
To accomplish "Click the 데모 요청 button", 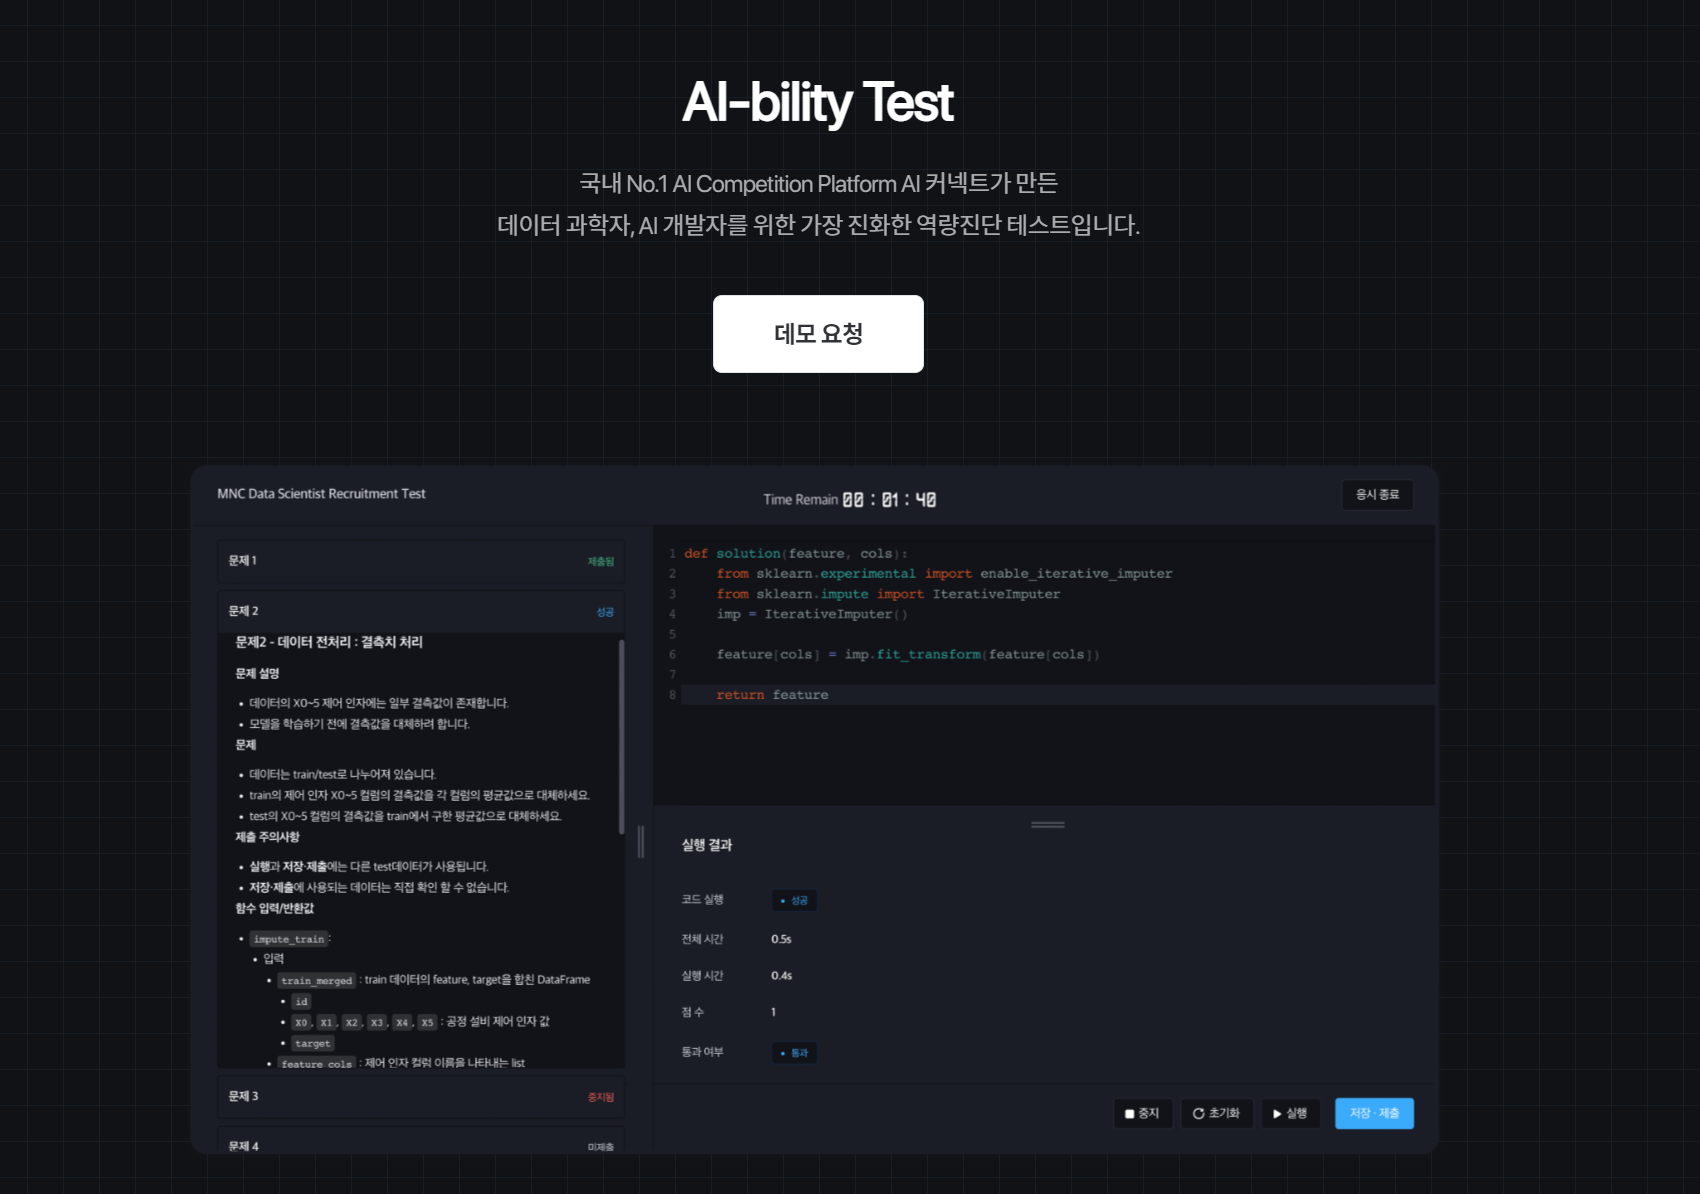I will click(x=818, y=334).
